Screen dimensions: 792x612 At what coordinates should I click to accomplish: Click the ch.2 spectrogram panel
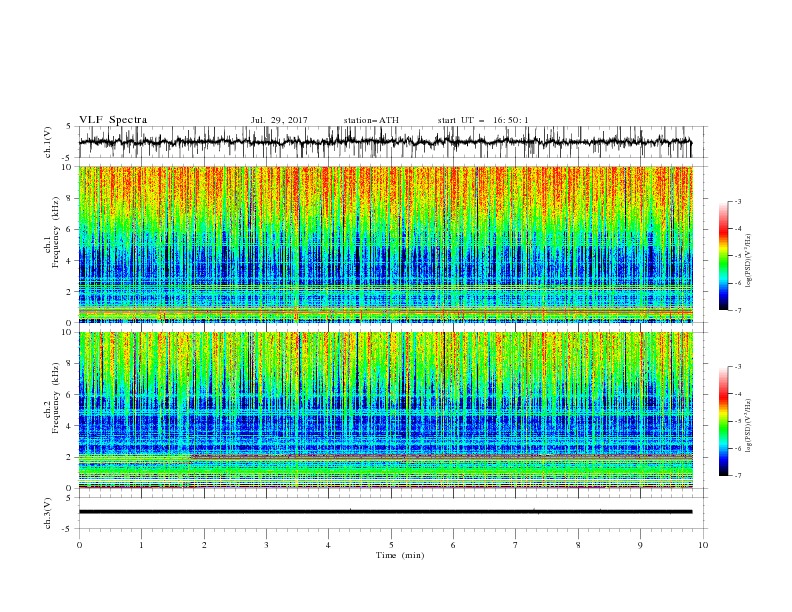385,410
